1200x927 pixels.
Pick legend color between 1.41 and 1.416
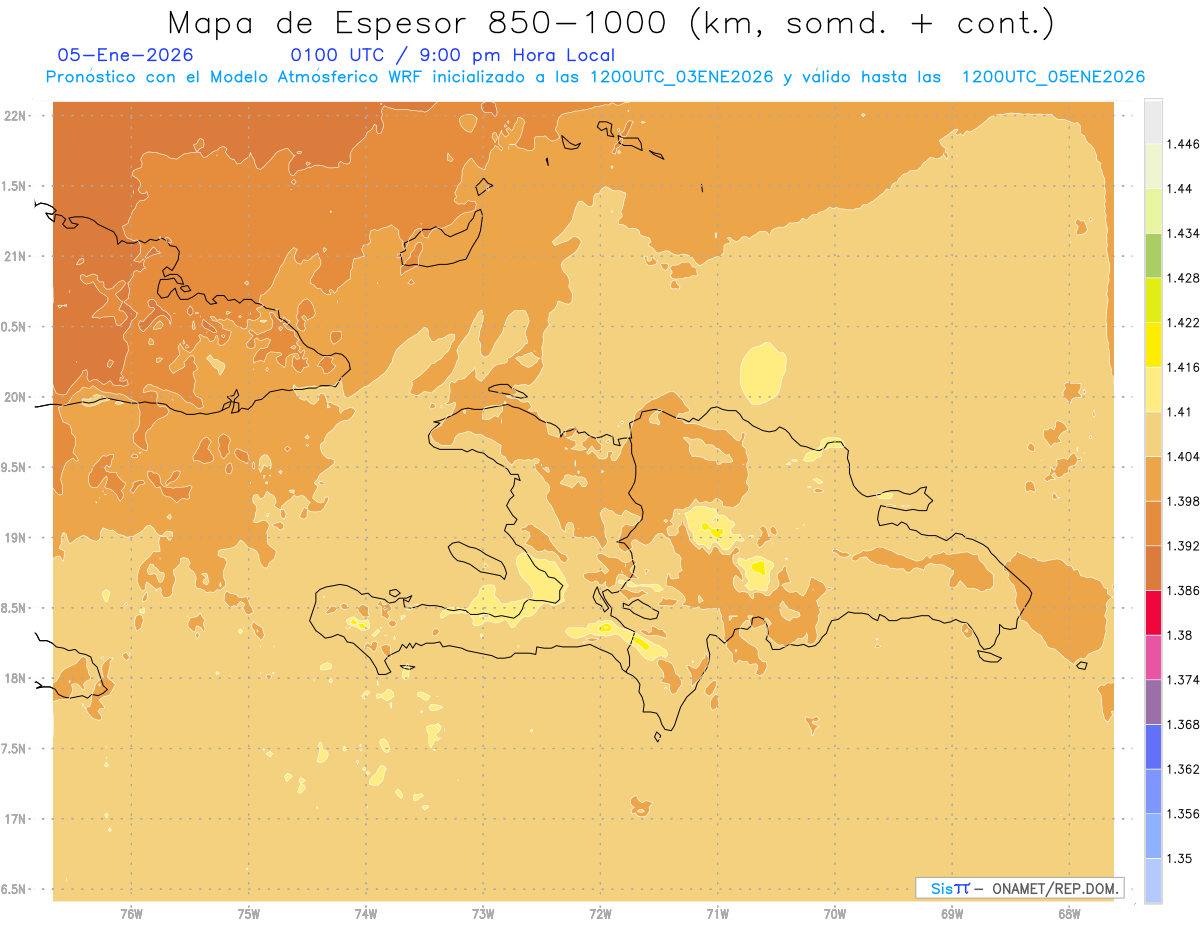point(1153,389)
